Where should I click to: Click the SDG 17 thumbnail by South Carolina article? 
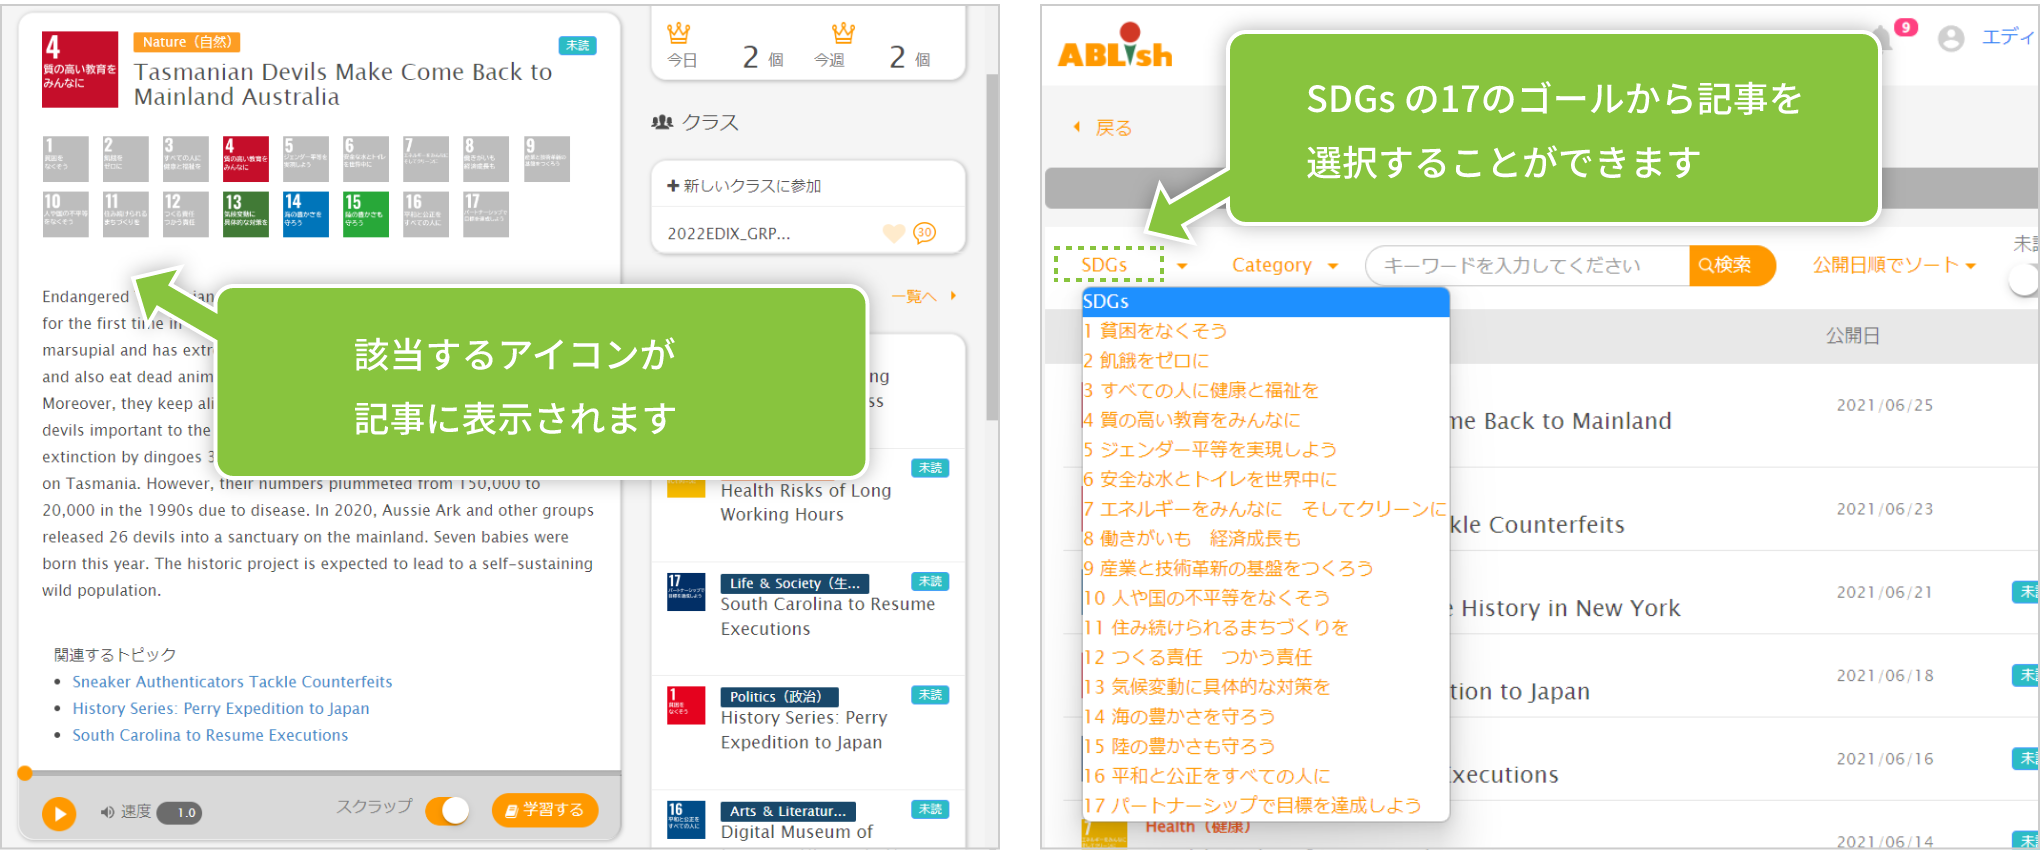[x=686, y=592]
